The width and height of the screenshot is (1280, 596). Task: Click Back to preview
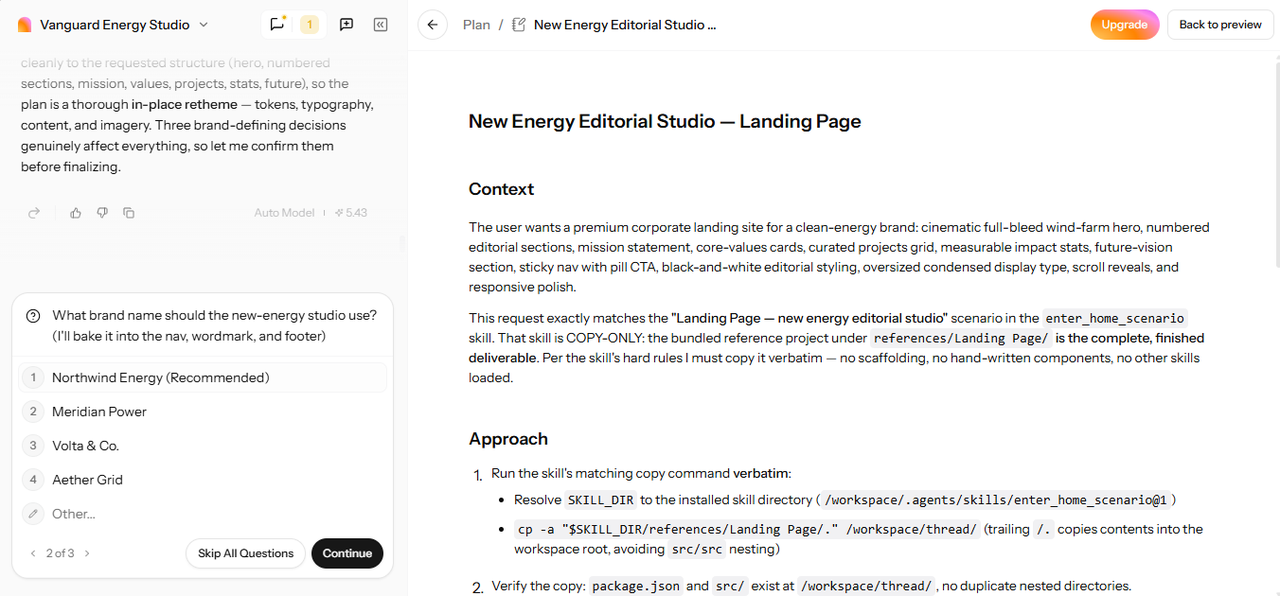(1220, 25)
